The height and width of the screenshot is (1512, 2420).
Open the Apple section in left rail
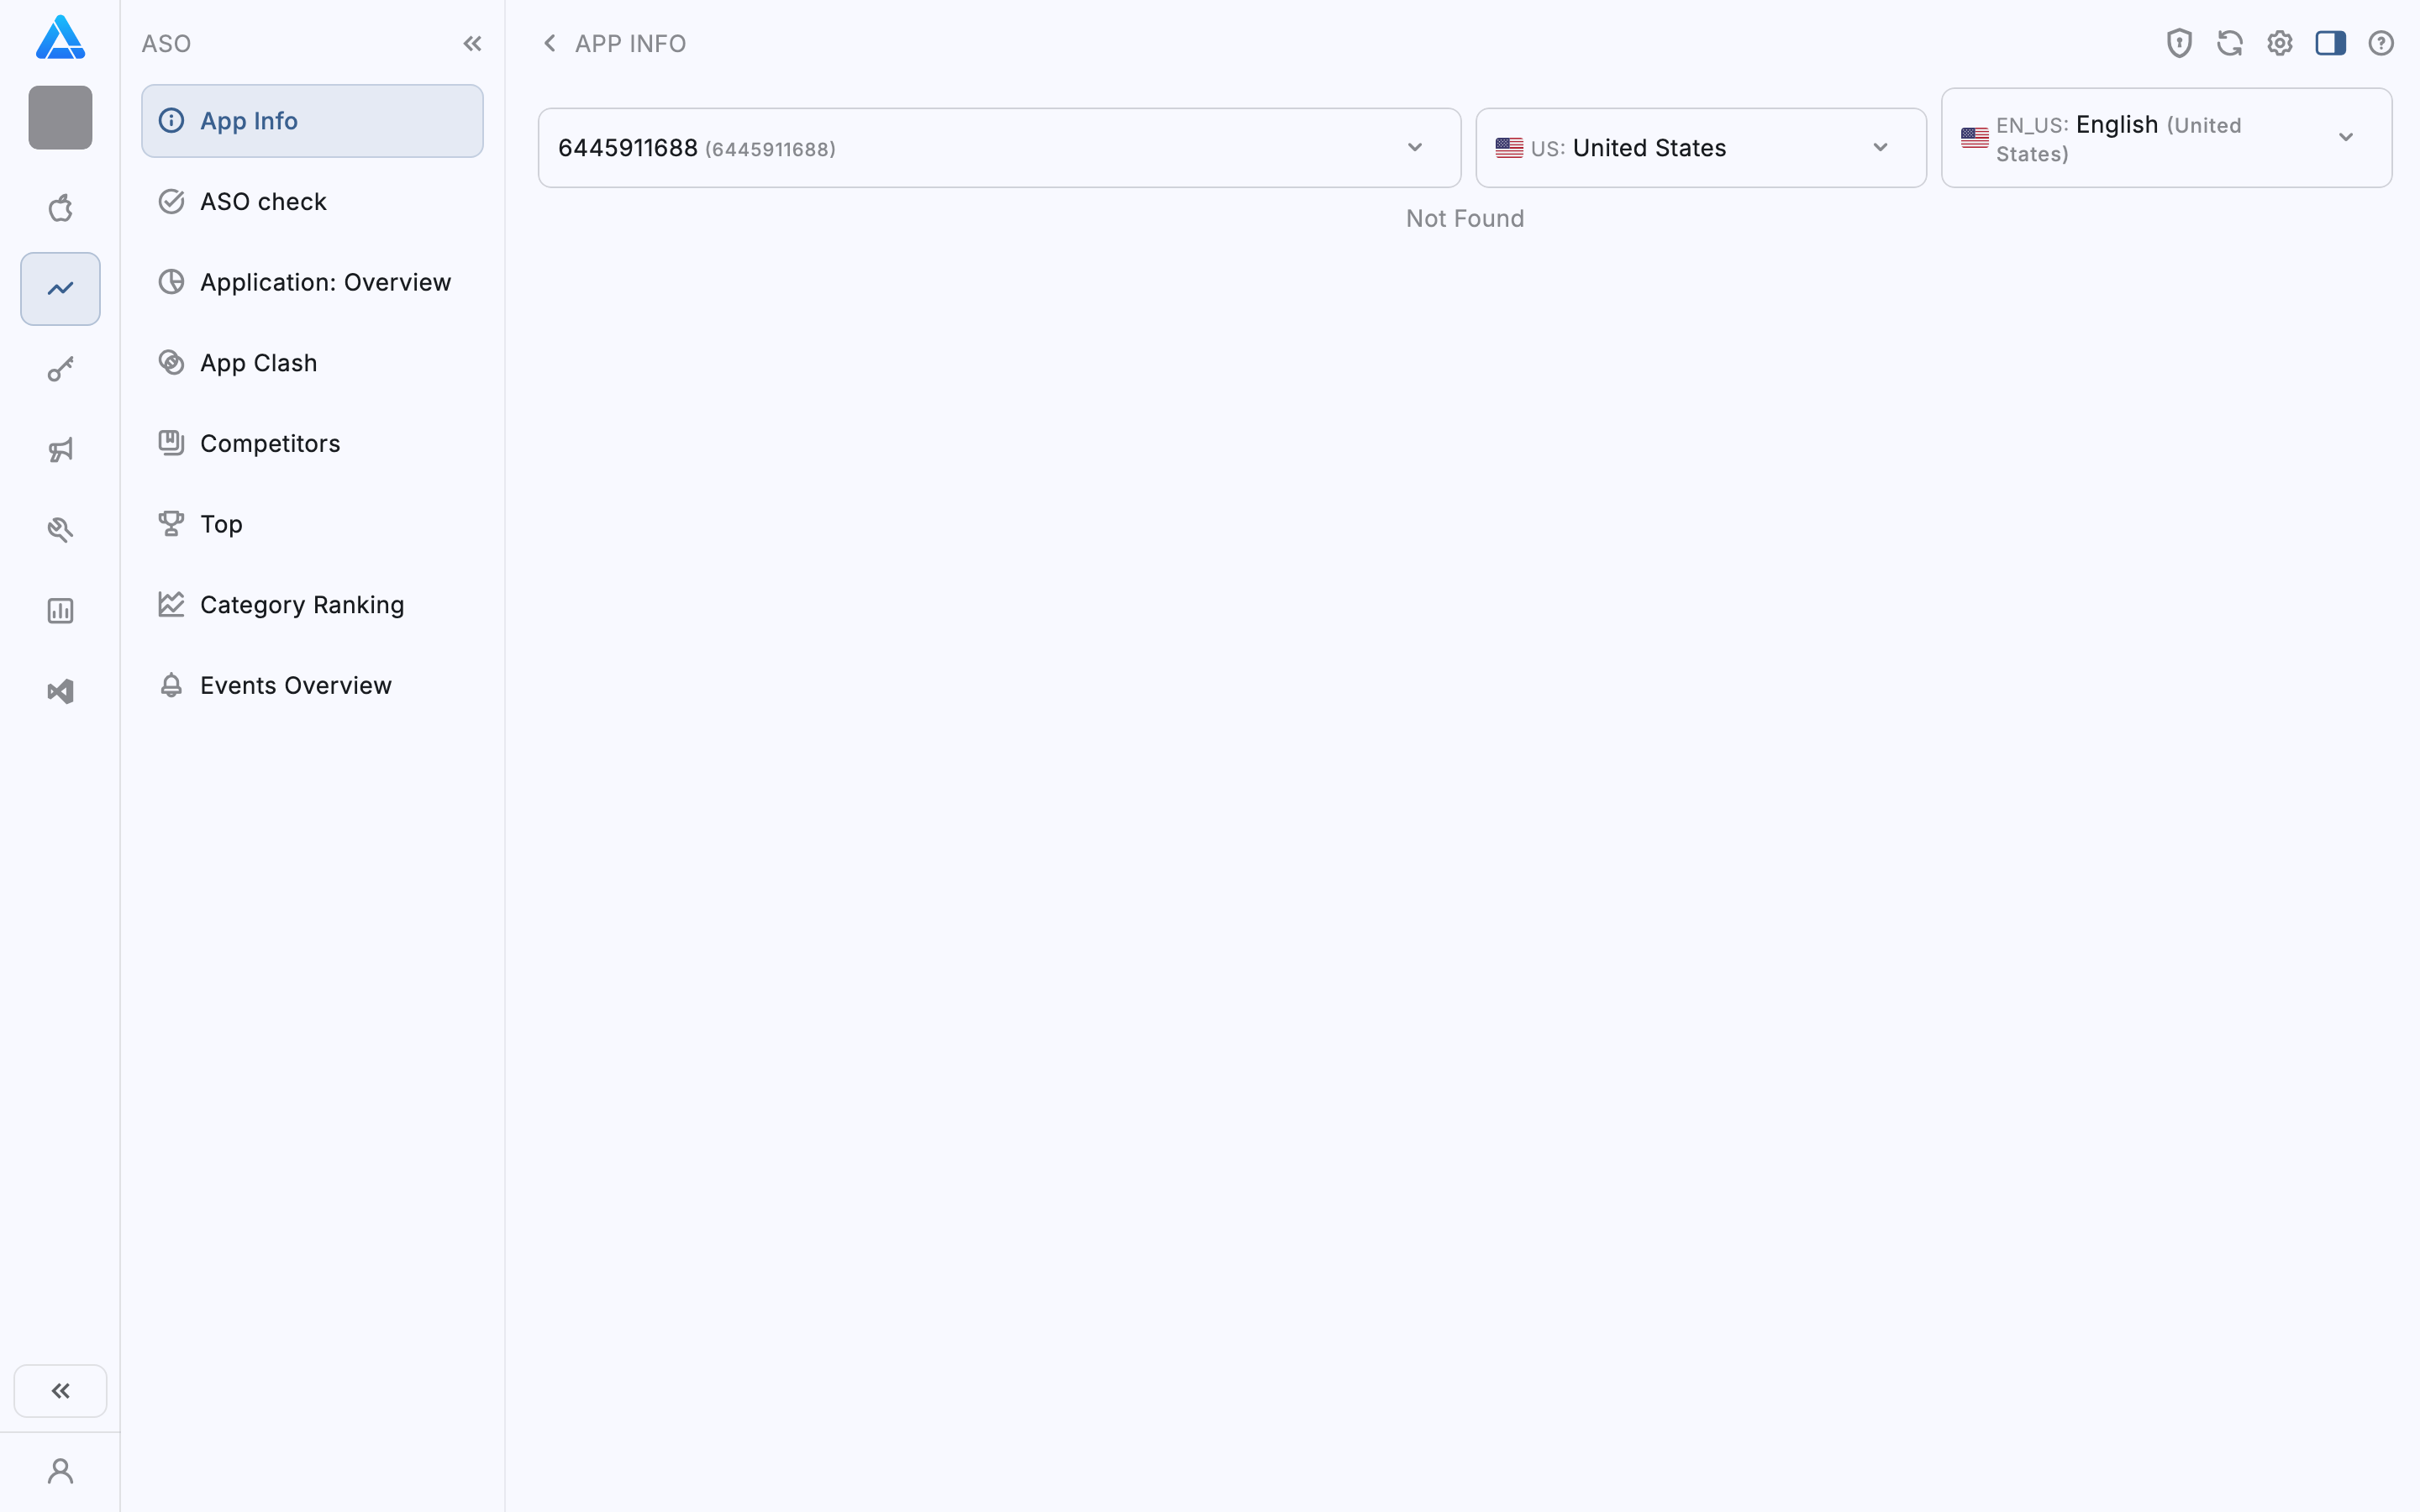(x=60, y=208)
